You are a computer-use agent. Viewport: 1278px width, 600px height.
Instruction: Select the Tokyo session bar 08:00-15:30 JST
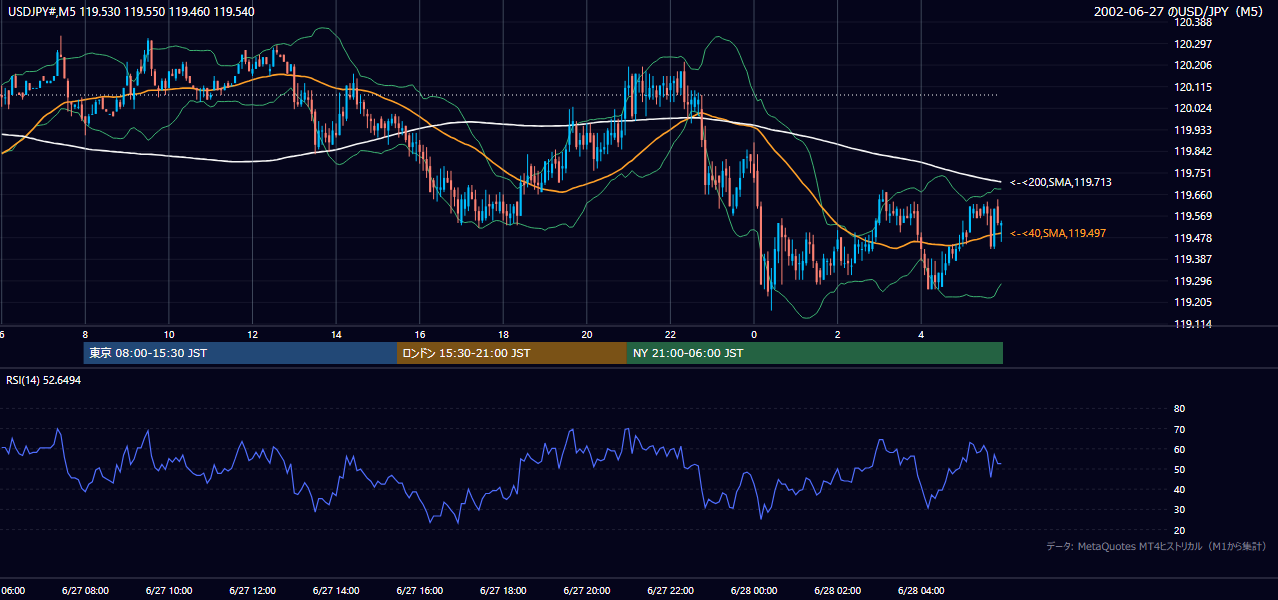pos(240,353)
